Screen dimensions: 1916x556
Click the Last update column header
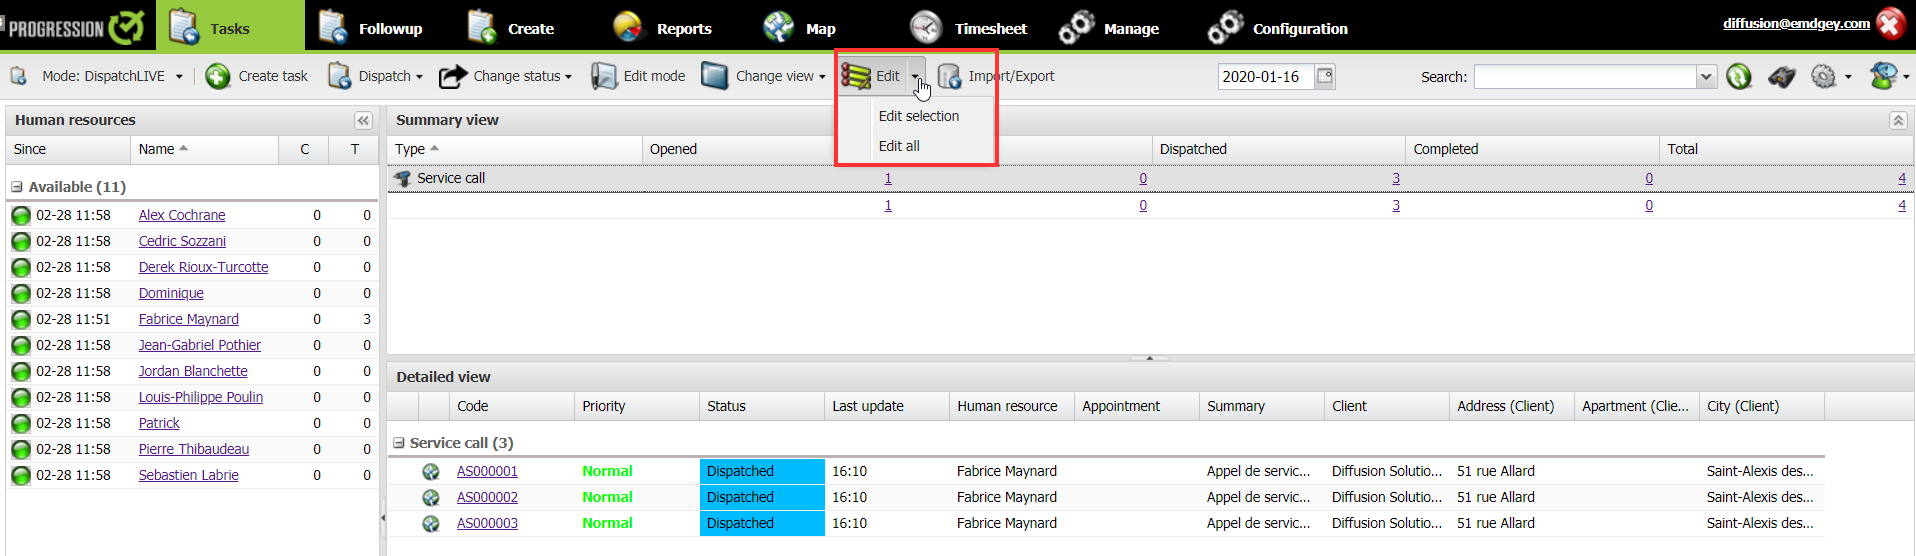click(887, 406)
